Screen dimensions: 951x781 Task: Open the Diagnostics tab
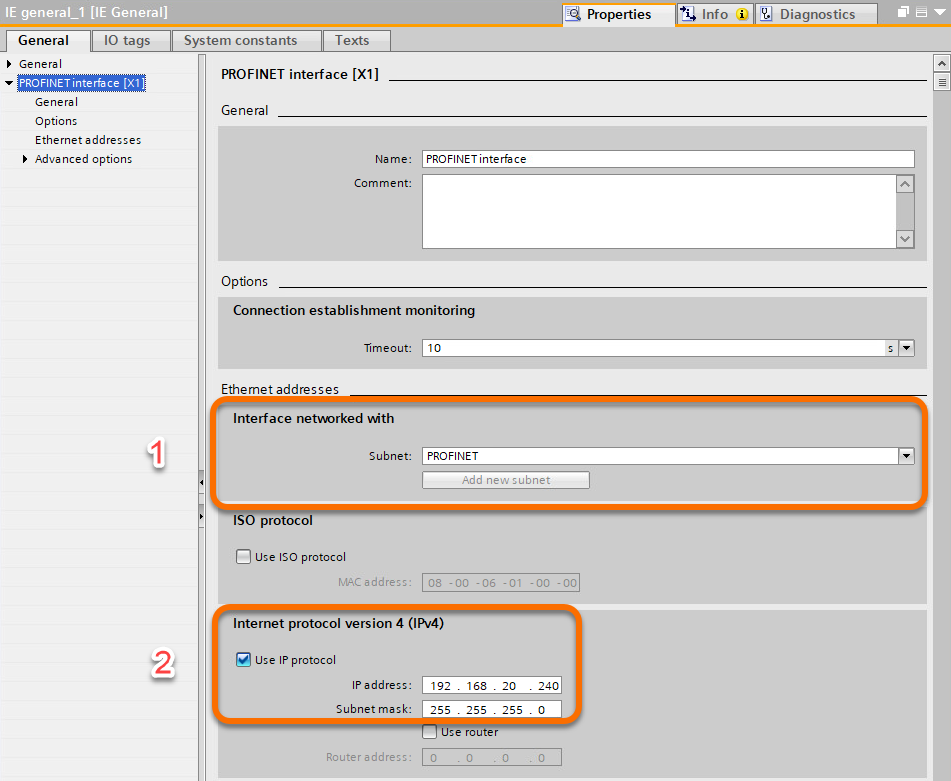point(816,14)
